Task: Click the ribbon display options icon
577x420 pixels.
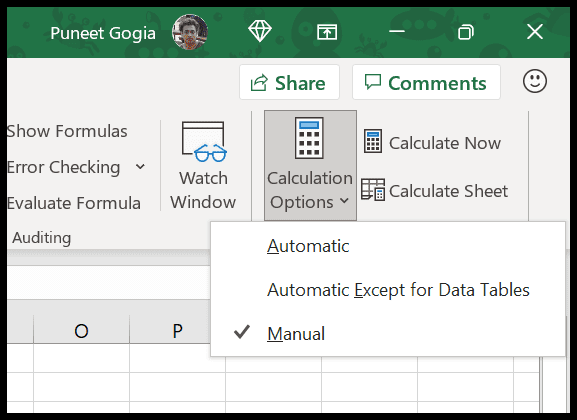Action: click(x=327, y=32)
